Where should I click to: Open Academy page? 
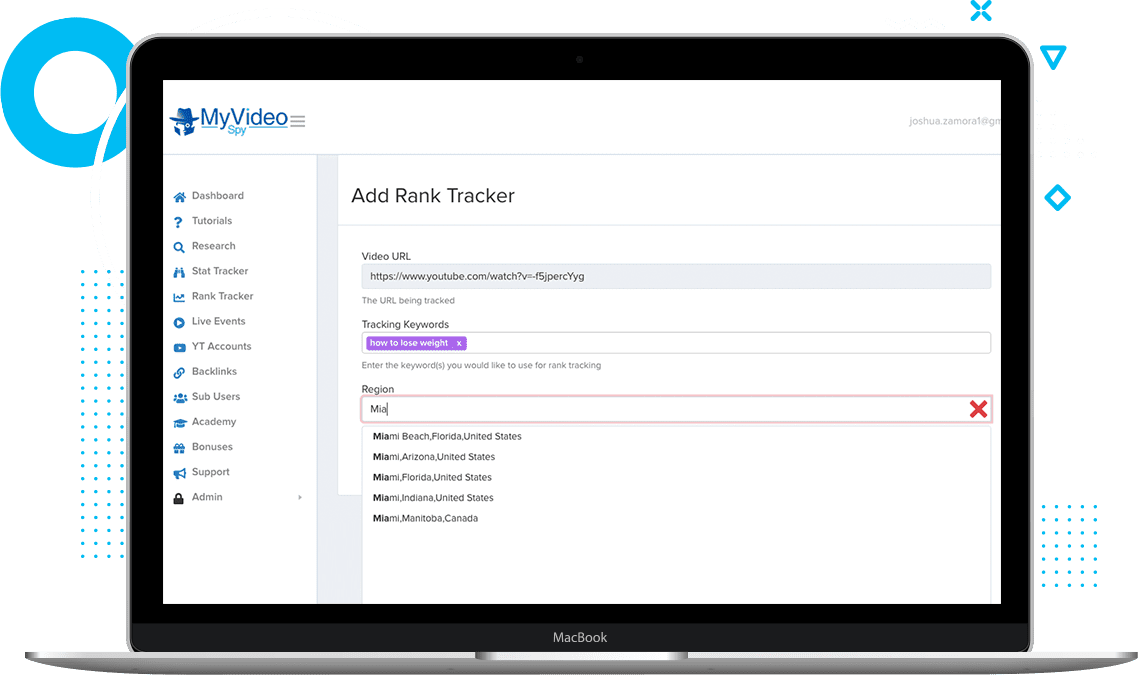click(214, 422)
